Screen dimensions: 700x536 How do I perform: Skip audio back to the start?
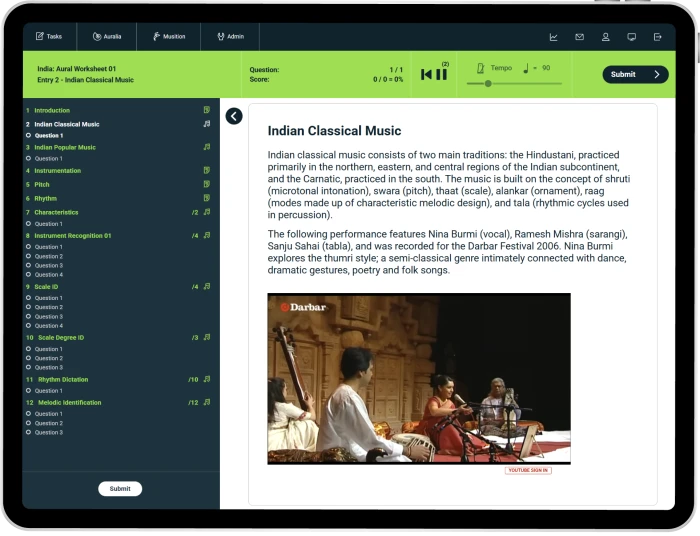tap(426, 74)
